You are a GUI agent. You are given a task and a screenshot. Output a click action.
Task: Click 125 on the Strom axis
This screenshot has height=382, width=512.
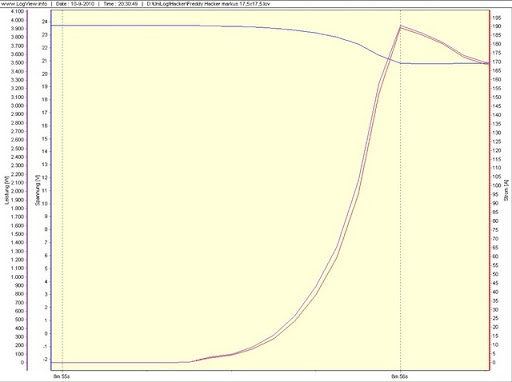(496, 141)
